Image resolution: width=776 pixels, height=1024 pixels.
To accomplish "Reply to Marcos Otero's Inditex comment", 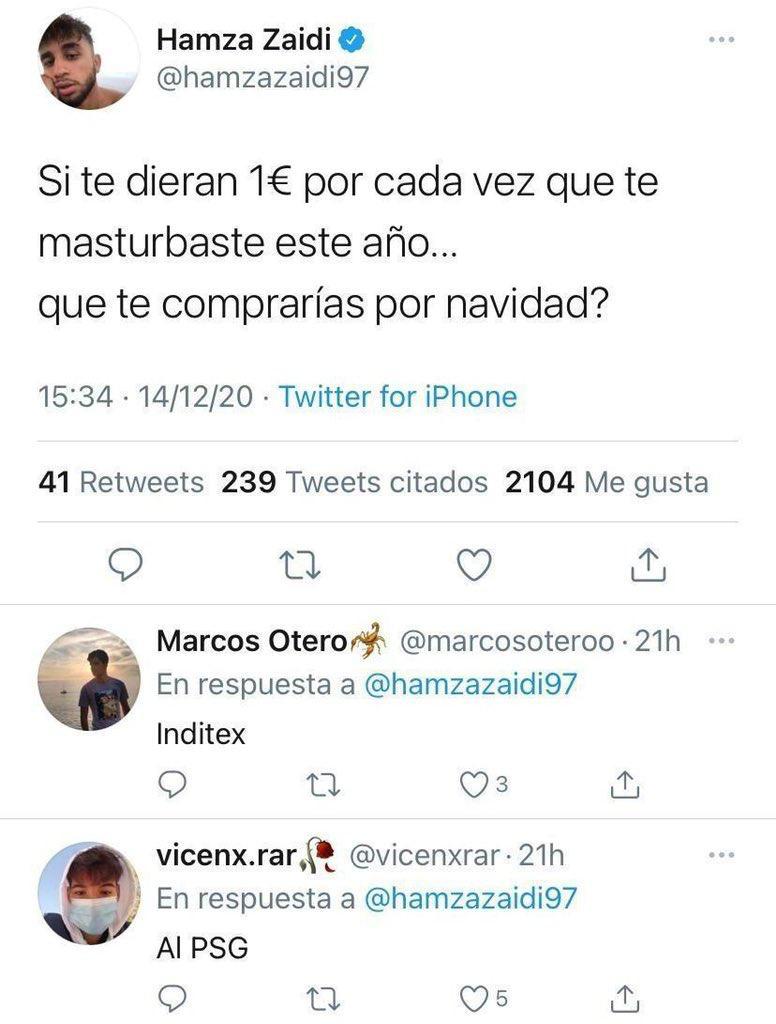I will (172, 784).
